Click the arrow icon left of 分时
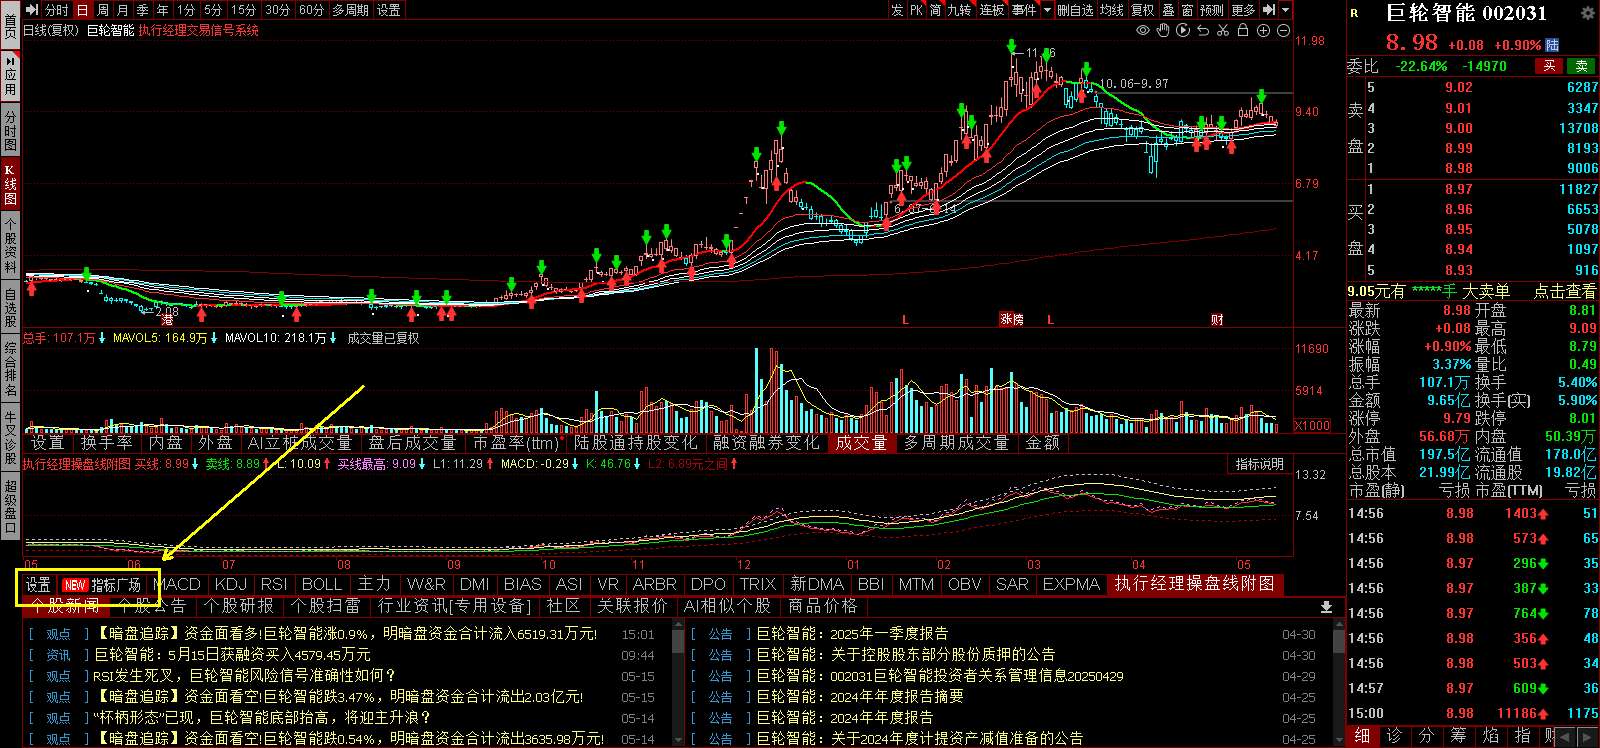This screenshot has height=748, width=1600. [31, 10]
